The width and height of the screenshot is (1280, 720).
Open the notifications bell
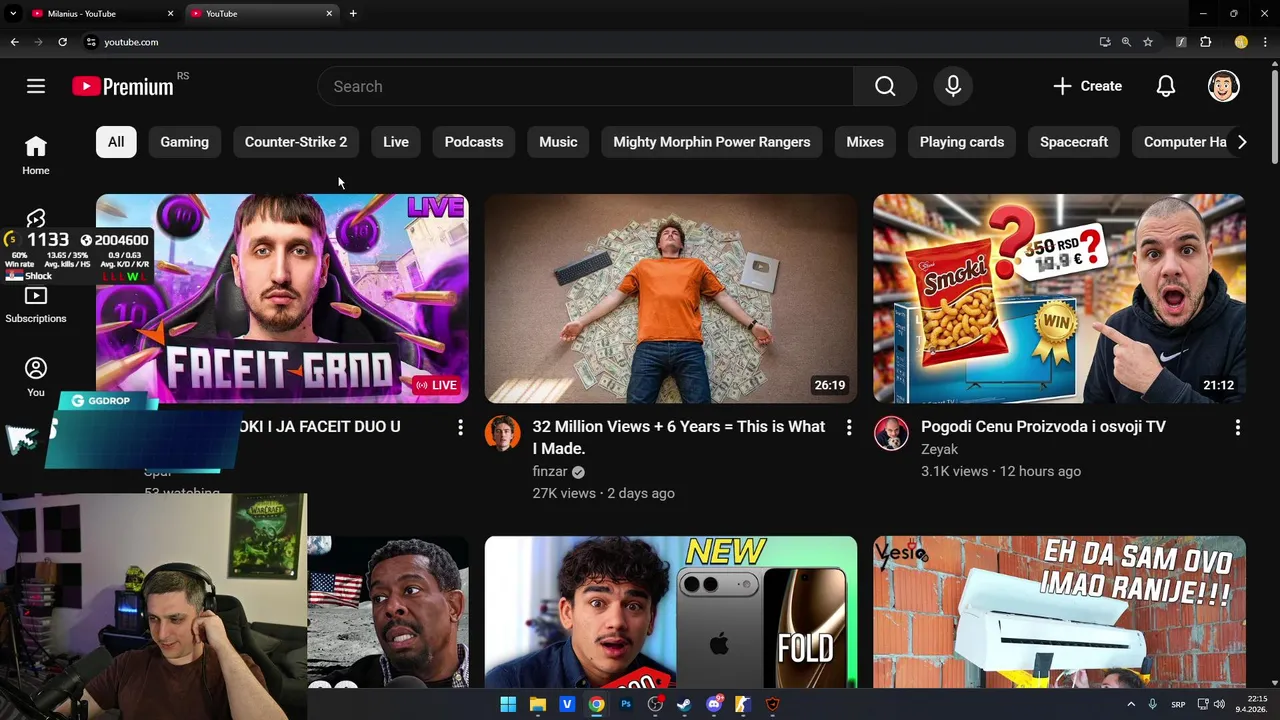coord(1166,86)
